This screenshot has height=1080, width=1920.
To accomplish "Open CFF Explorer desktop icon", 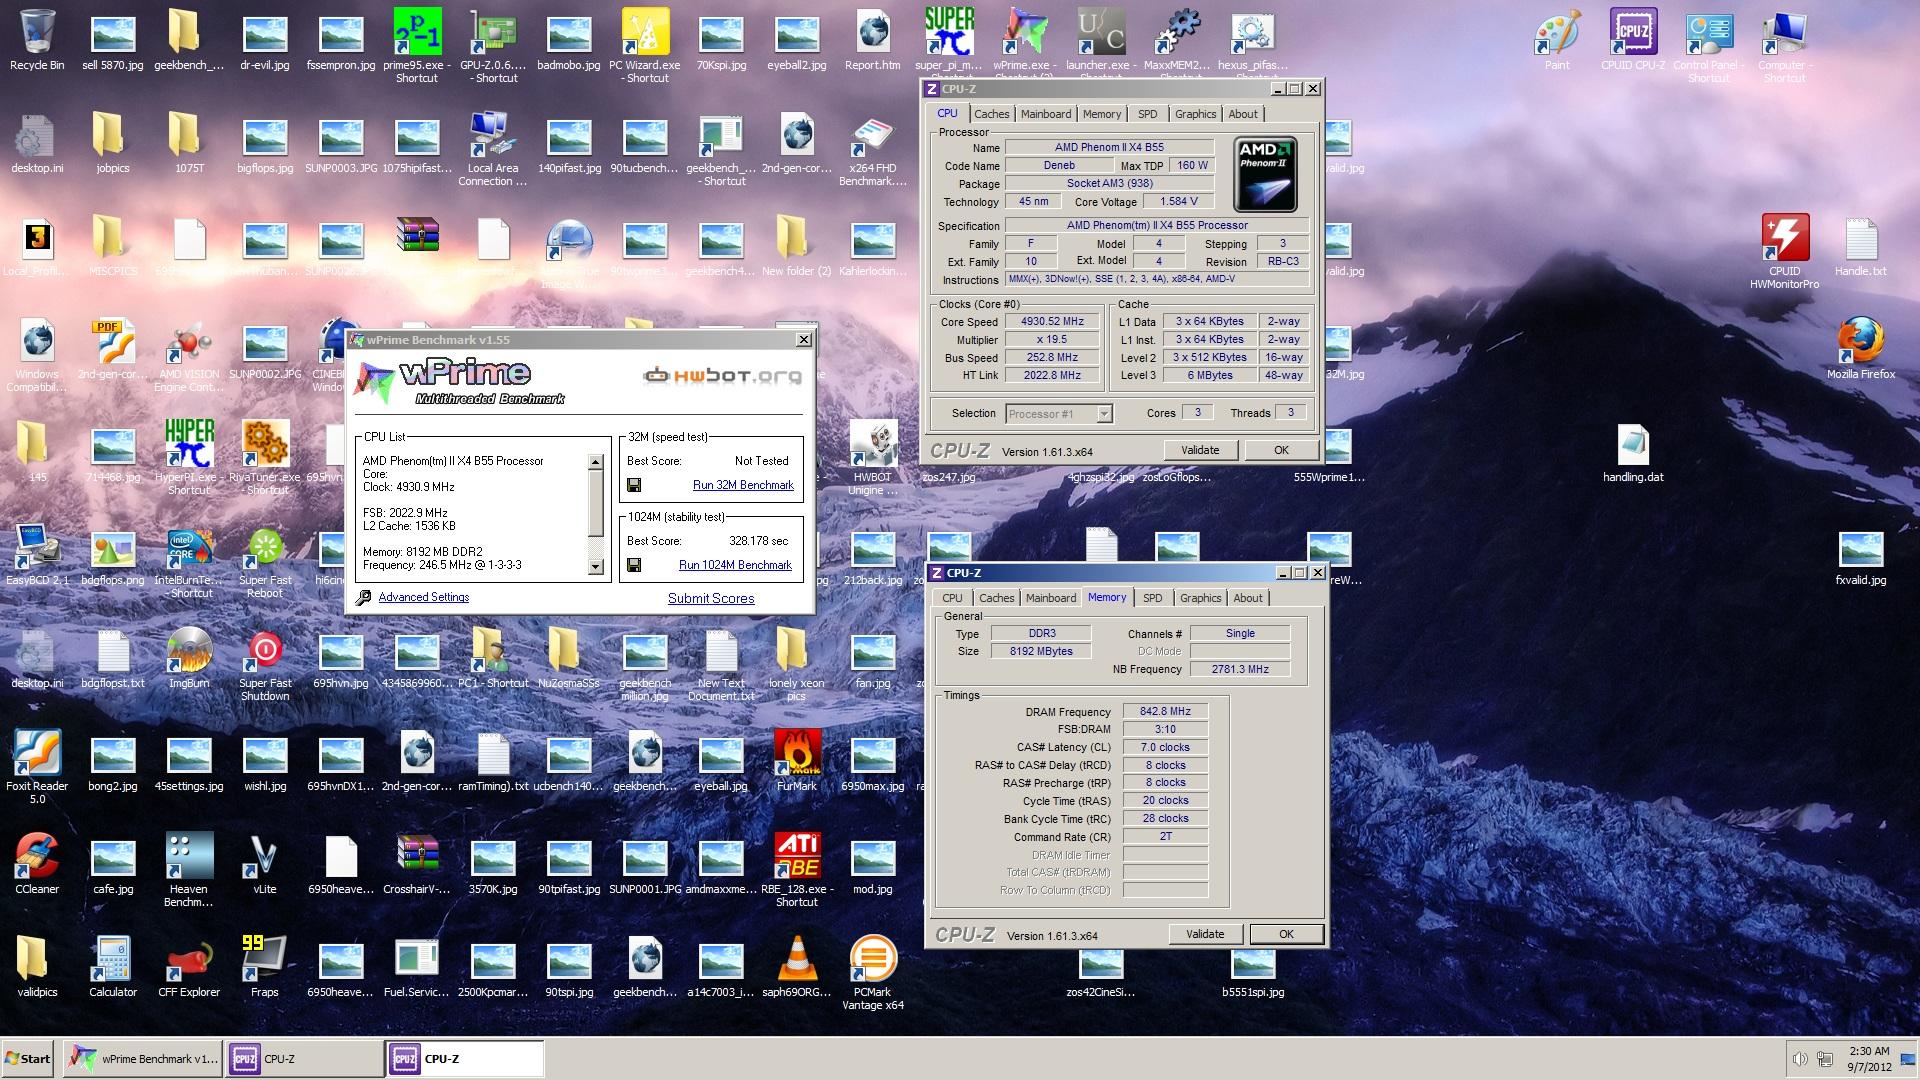I will pyautogui.click(x=189, y=967).
